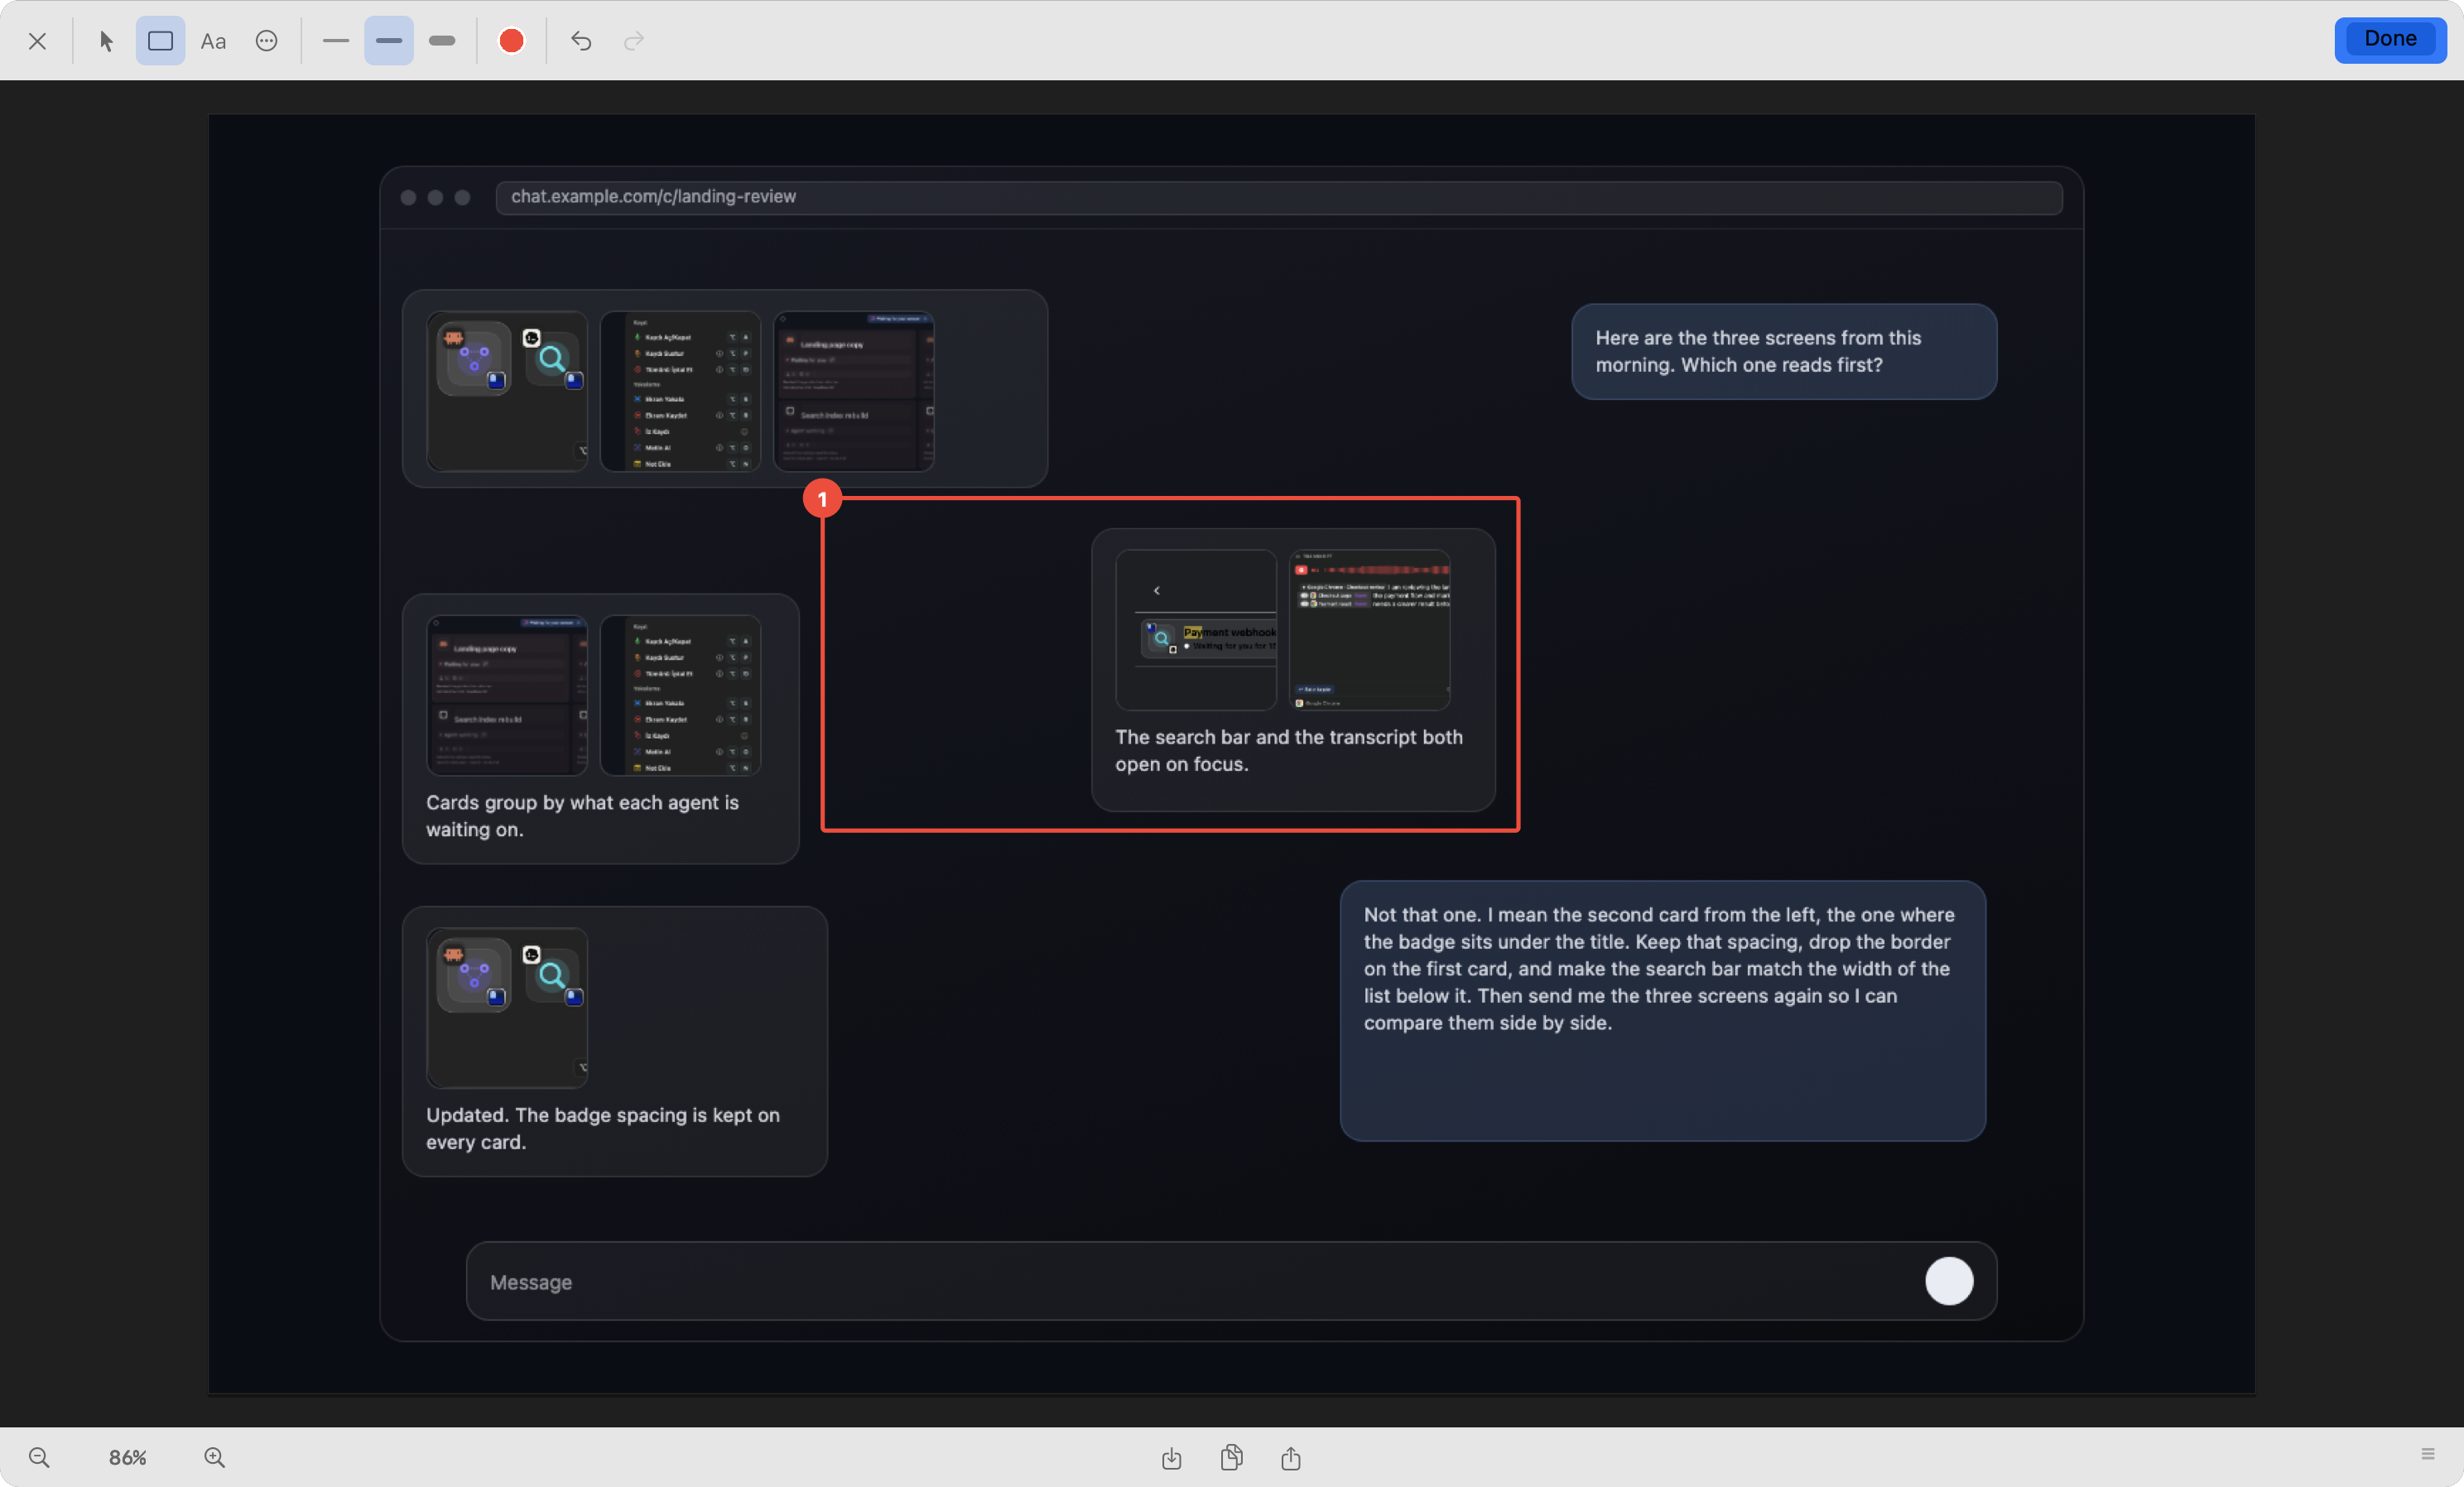The height and width of the screenshot is (1487, 2464).
Task: Click the chat.example.com address bar
Action: (x=1279, y=197)
